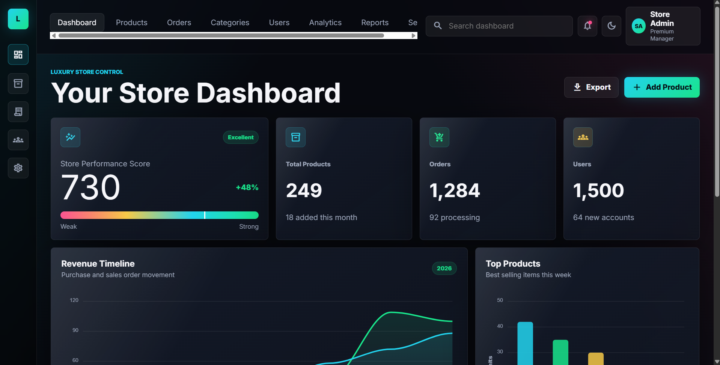Click the L store logo icon
720x365 pixels.
pos(18,19)
